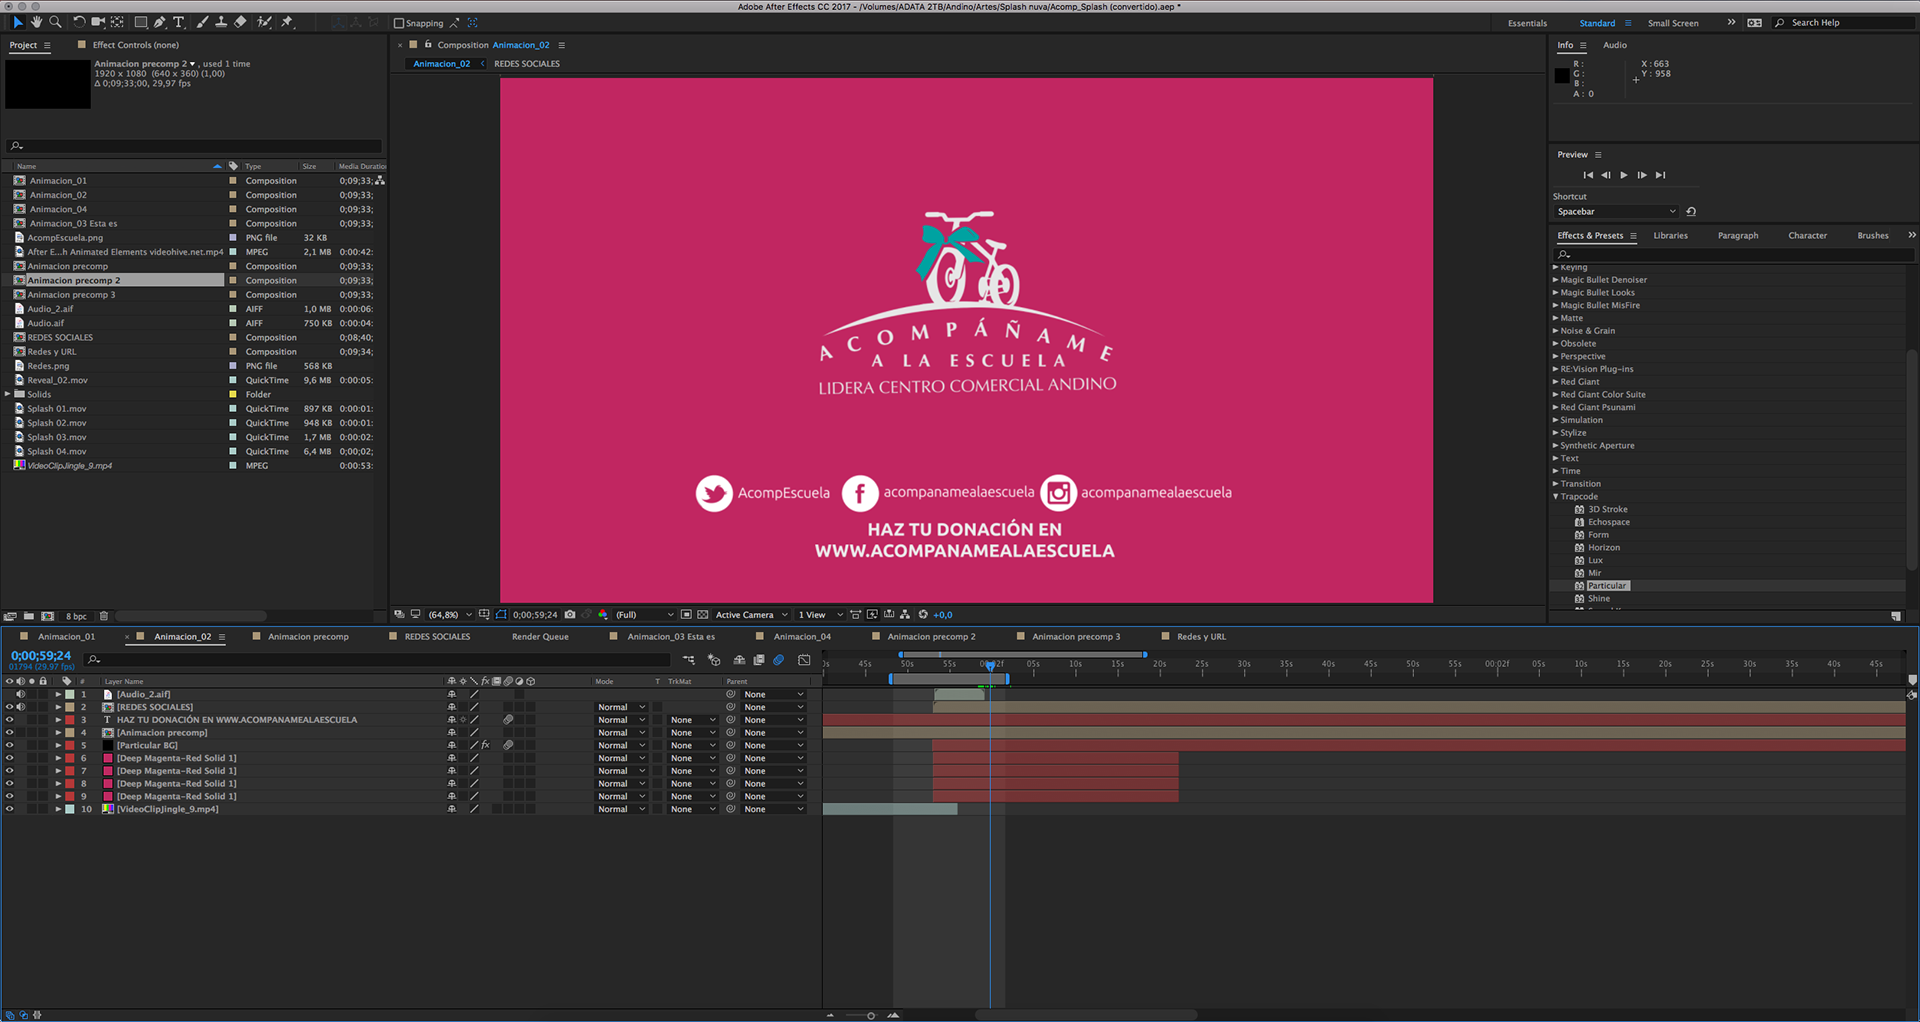Expand the Solids folder in Project
Image resolution: width=1920 pixels, height=1022 pixels.
[8, 394]
